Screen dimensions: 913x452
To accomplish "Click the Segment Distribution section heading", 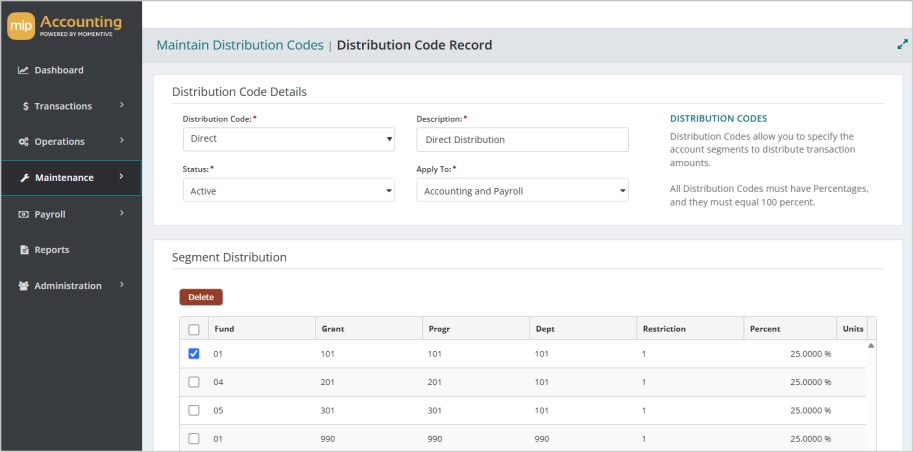I will [x=229, y=257].
